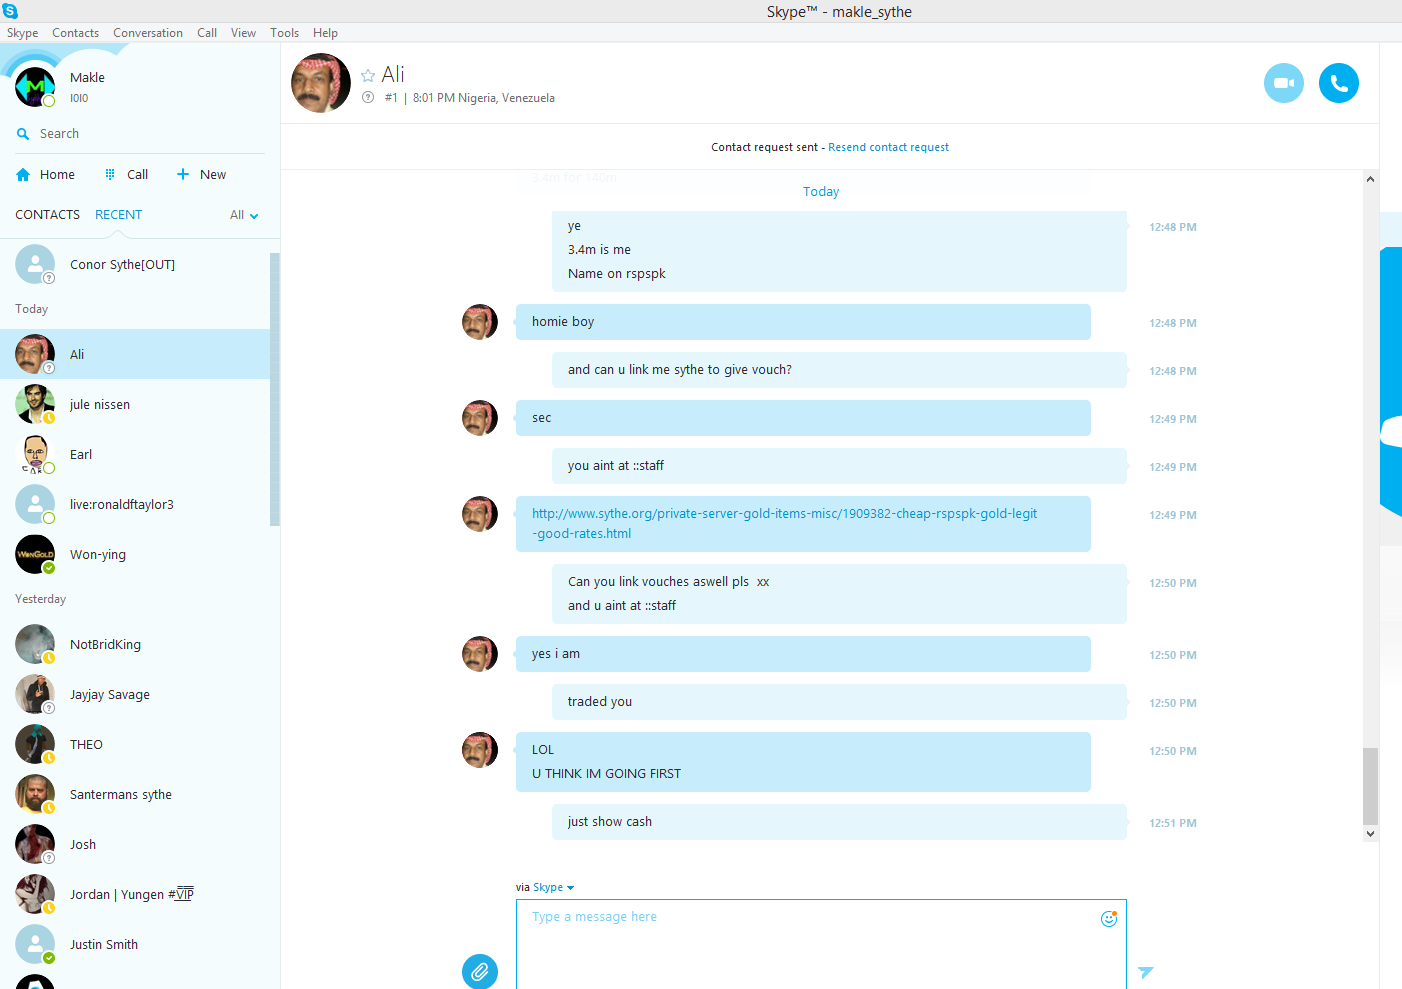The width and height of the screenshot is (1402, 989).
Task: Open Jayjay Savage conversation
Action: pyautogui.click(x=135, y=694)
